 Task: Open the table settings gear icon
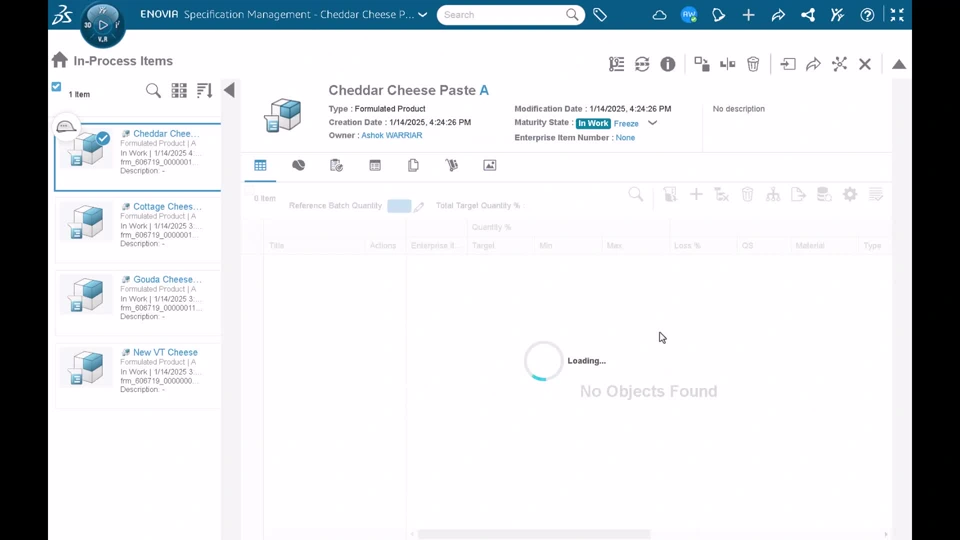click(850, 195)
